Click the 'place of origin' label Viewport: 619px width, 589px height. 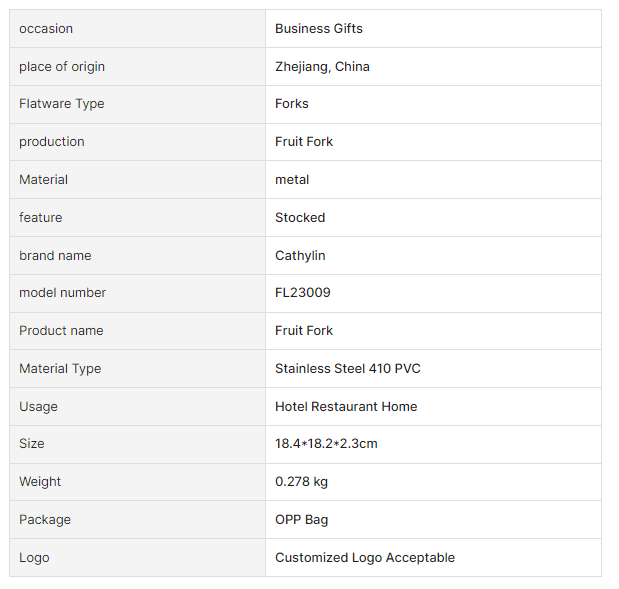coord(62,67)
